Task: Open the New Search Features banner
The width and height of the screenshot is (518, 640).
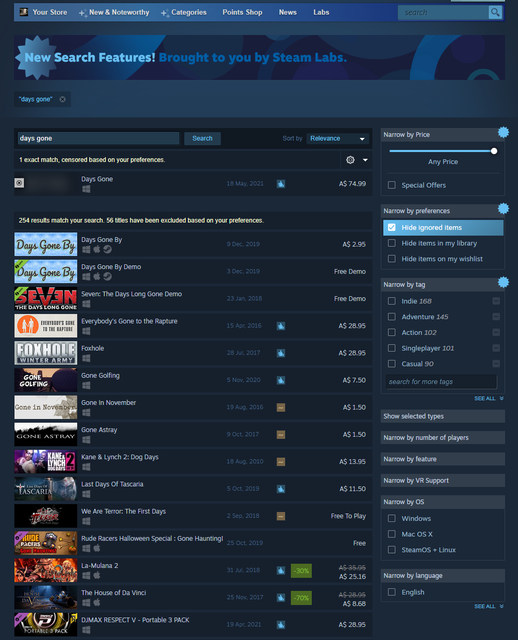Action: [x=259, y=58]
